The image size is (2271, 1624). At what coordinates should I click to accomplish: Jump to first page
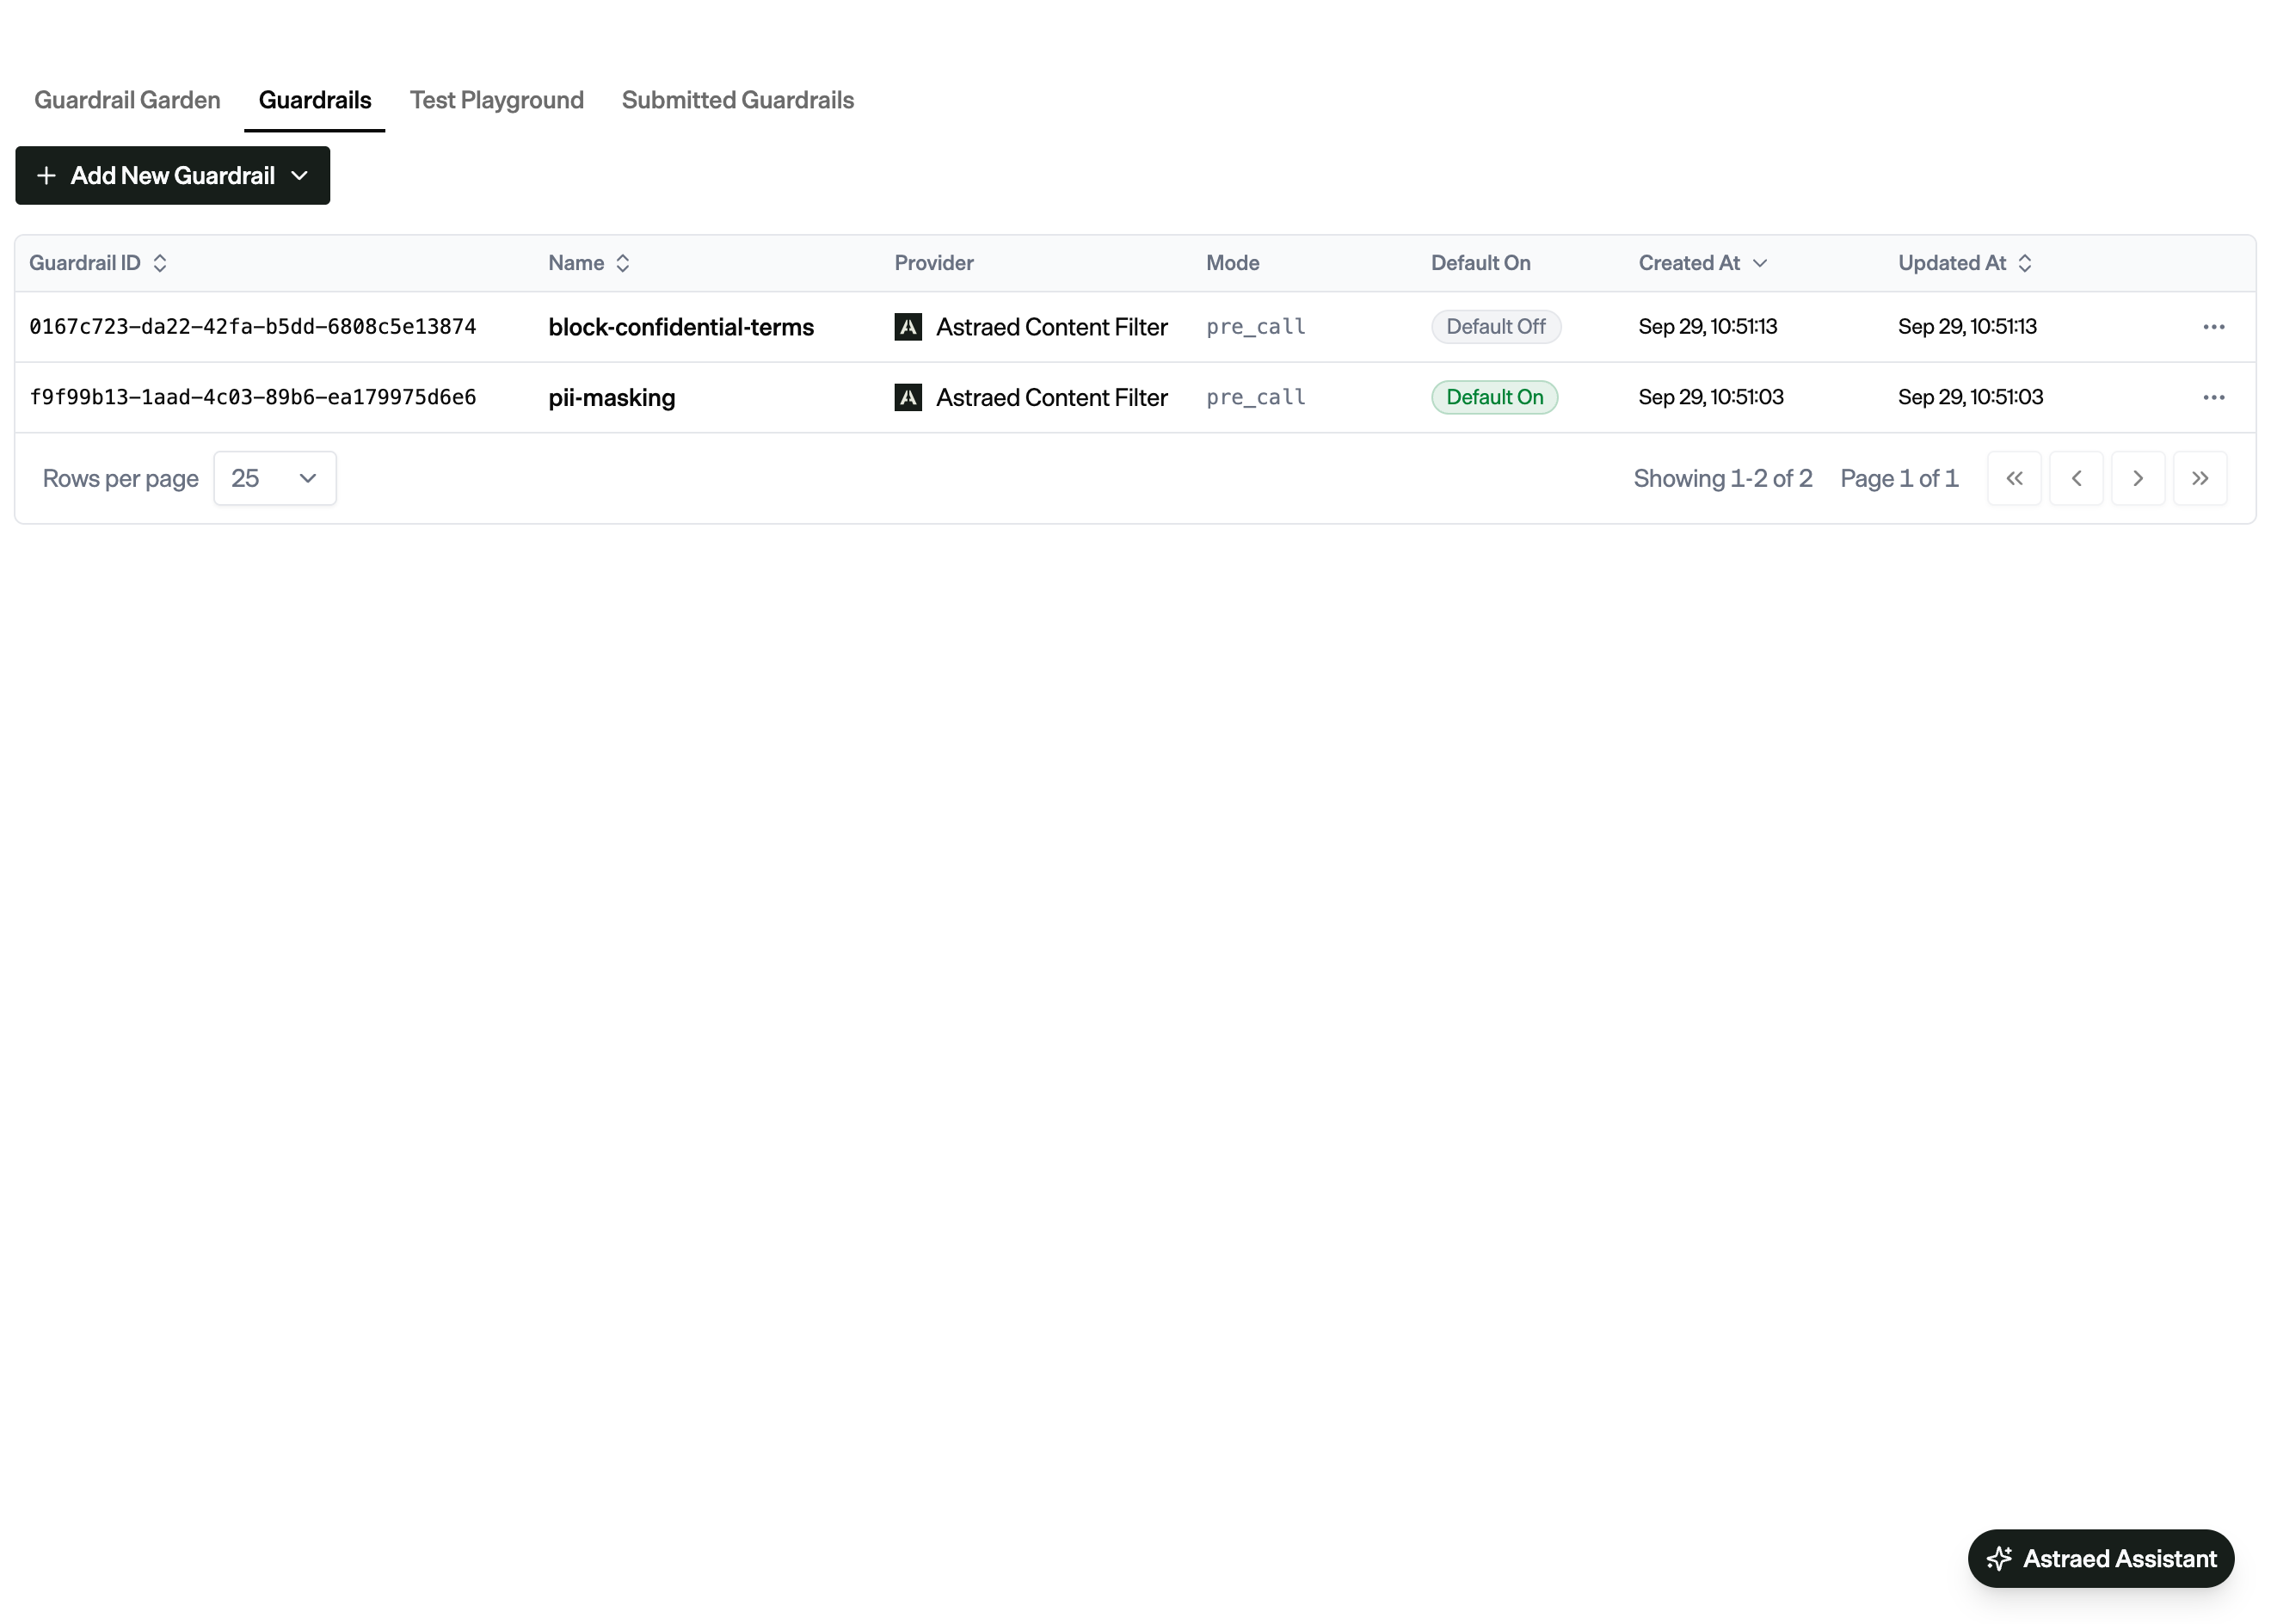(x=2014, y=479)
